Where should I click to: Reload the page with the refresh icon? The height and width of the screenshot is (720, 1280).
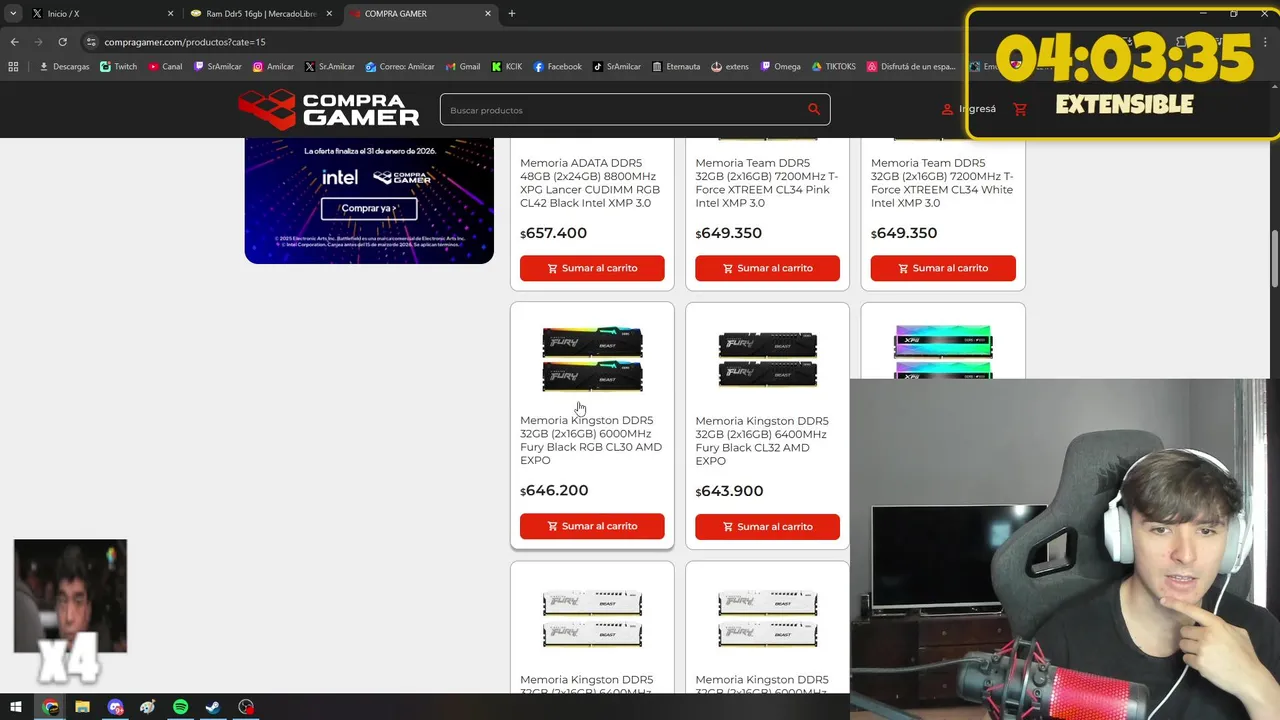pyautogui.click(x=62, y=42)
